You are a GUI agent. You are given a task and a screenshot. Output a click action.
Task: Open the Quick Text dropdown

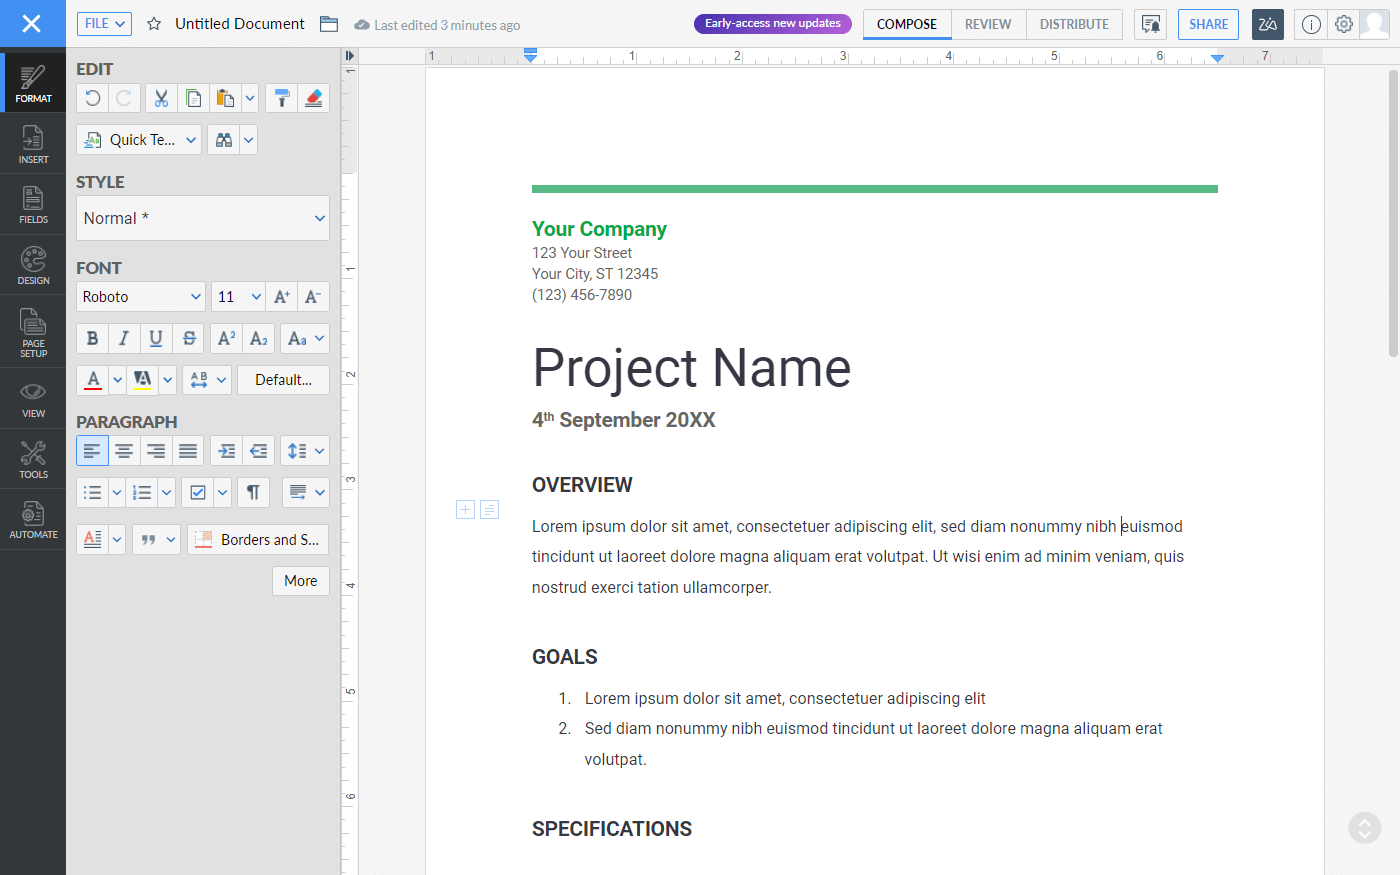point(139,140)
